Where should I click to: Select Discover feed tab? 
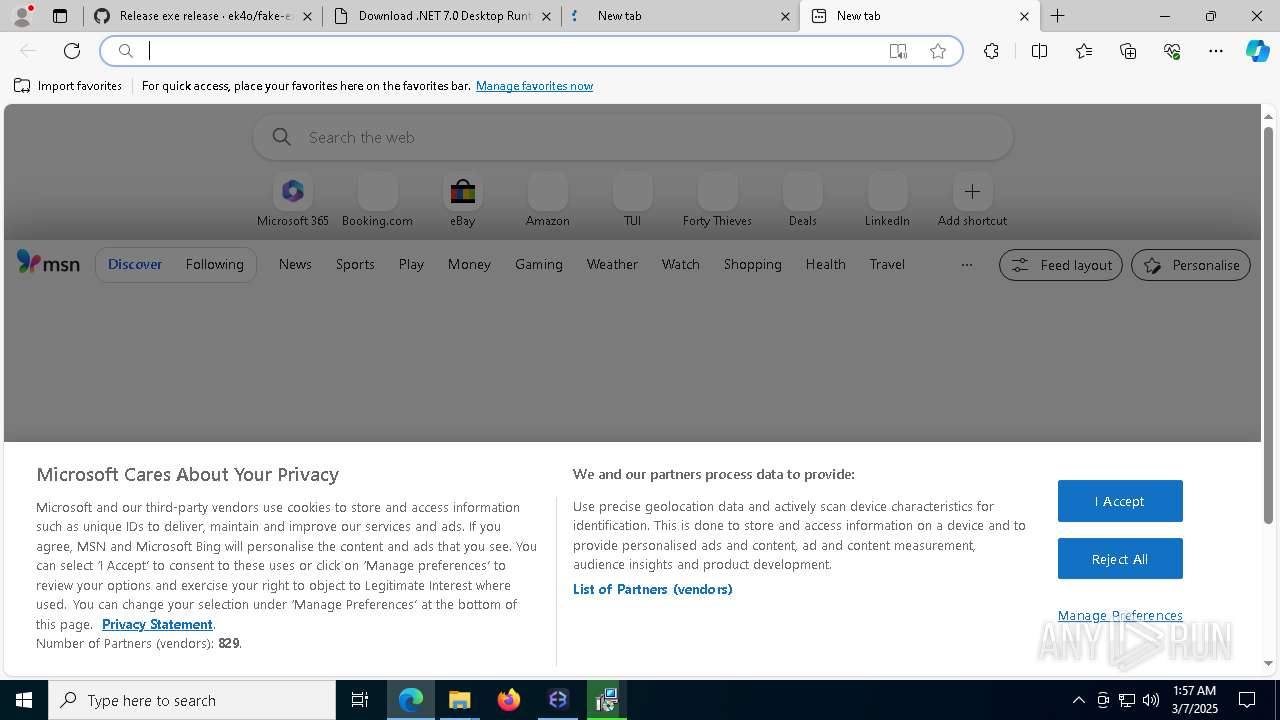click(135, 264)
